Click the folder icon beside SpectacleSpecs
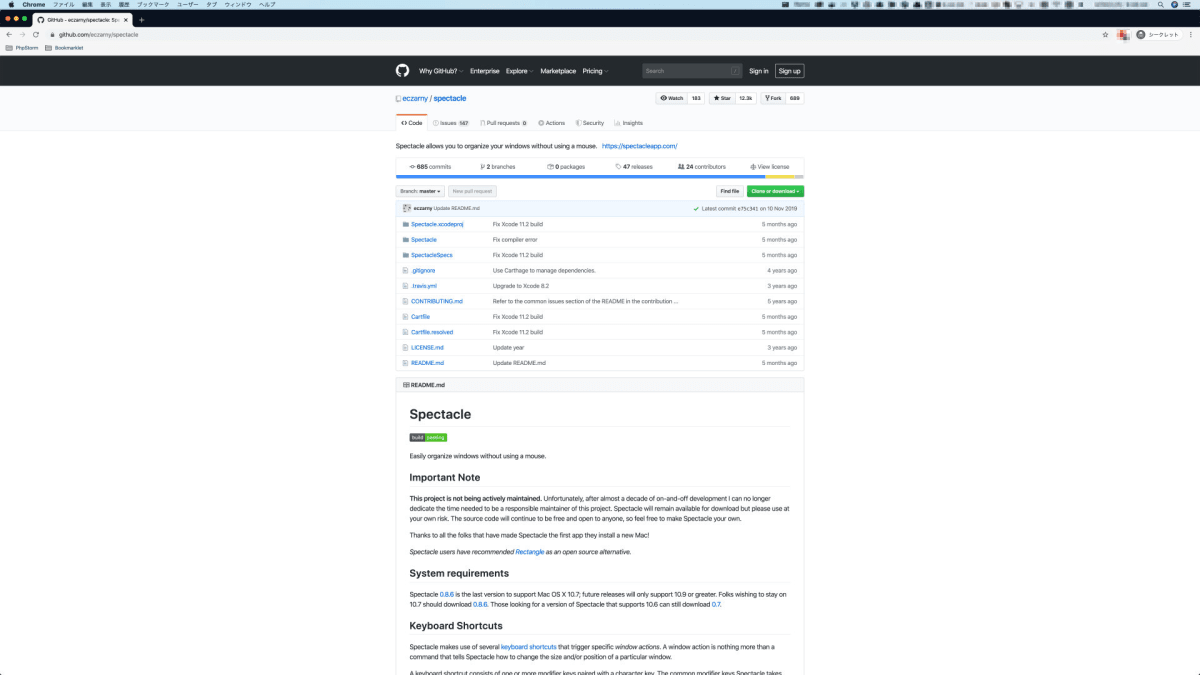This screenshot has width=1200, height=675. (404, 255)
